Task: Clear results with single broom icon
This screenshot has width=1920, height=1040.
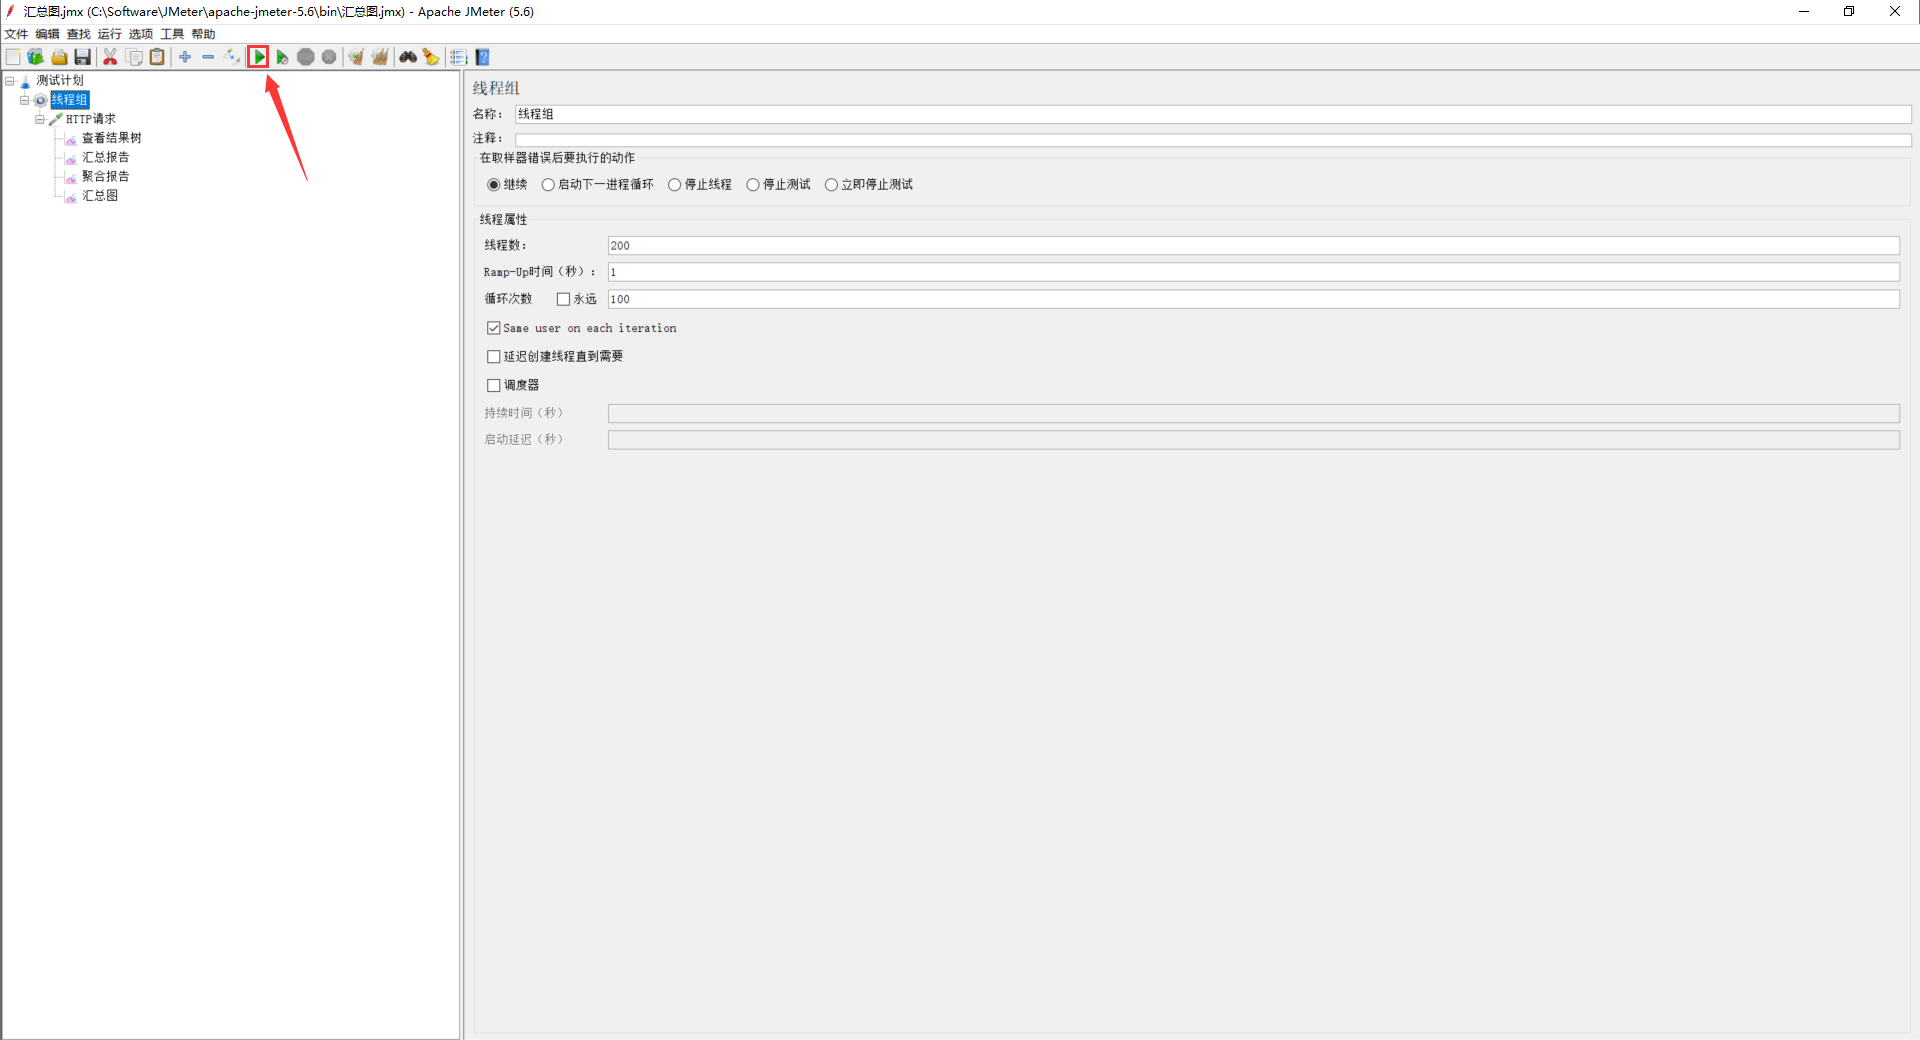Action: tap(356, 57)
